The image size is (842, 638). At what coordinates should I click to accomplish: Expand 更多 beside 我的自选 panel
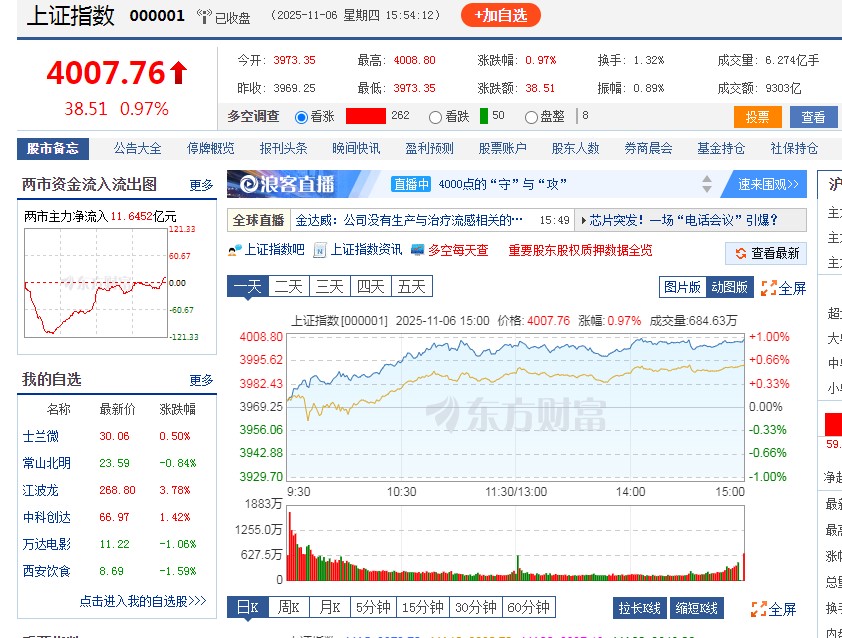pos(202,378)
